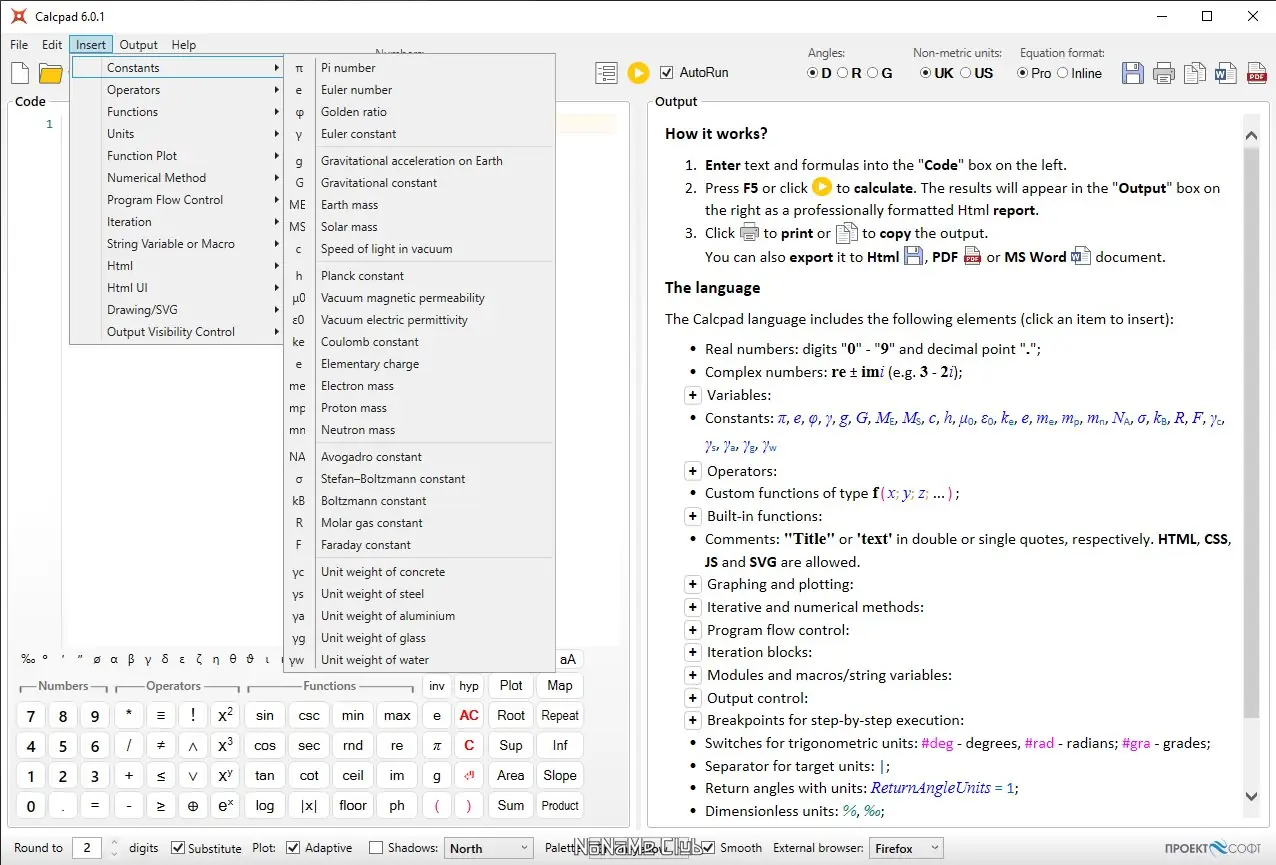1276x865 pixels.
Task: Run calculation with yellow play button
Action: coord(638,73)
